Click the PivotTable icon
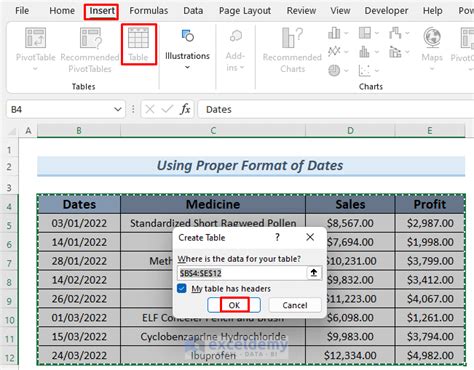 [x=35, y=38]
